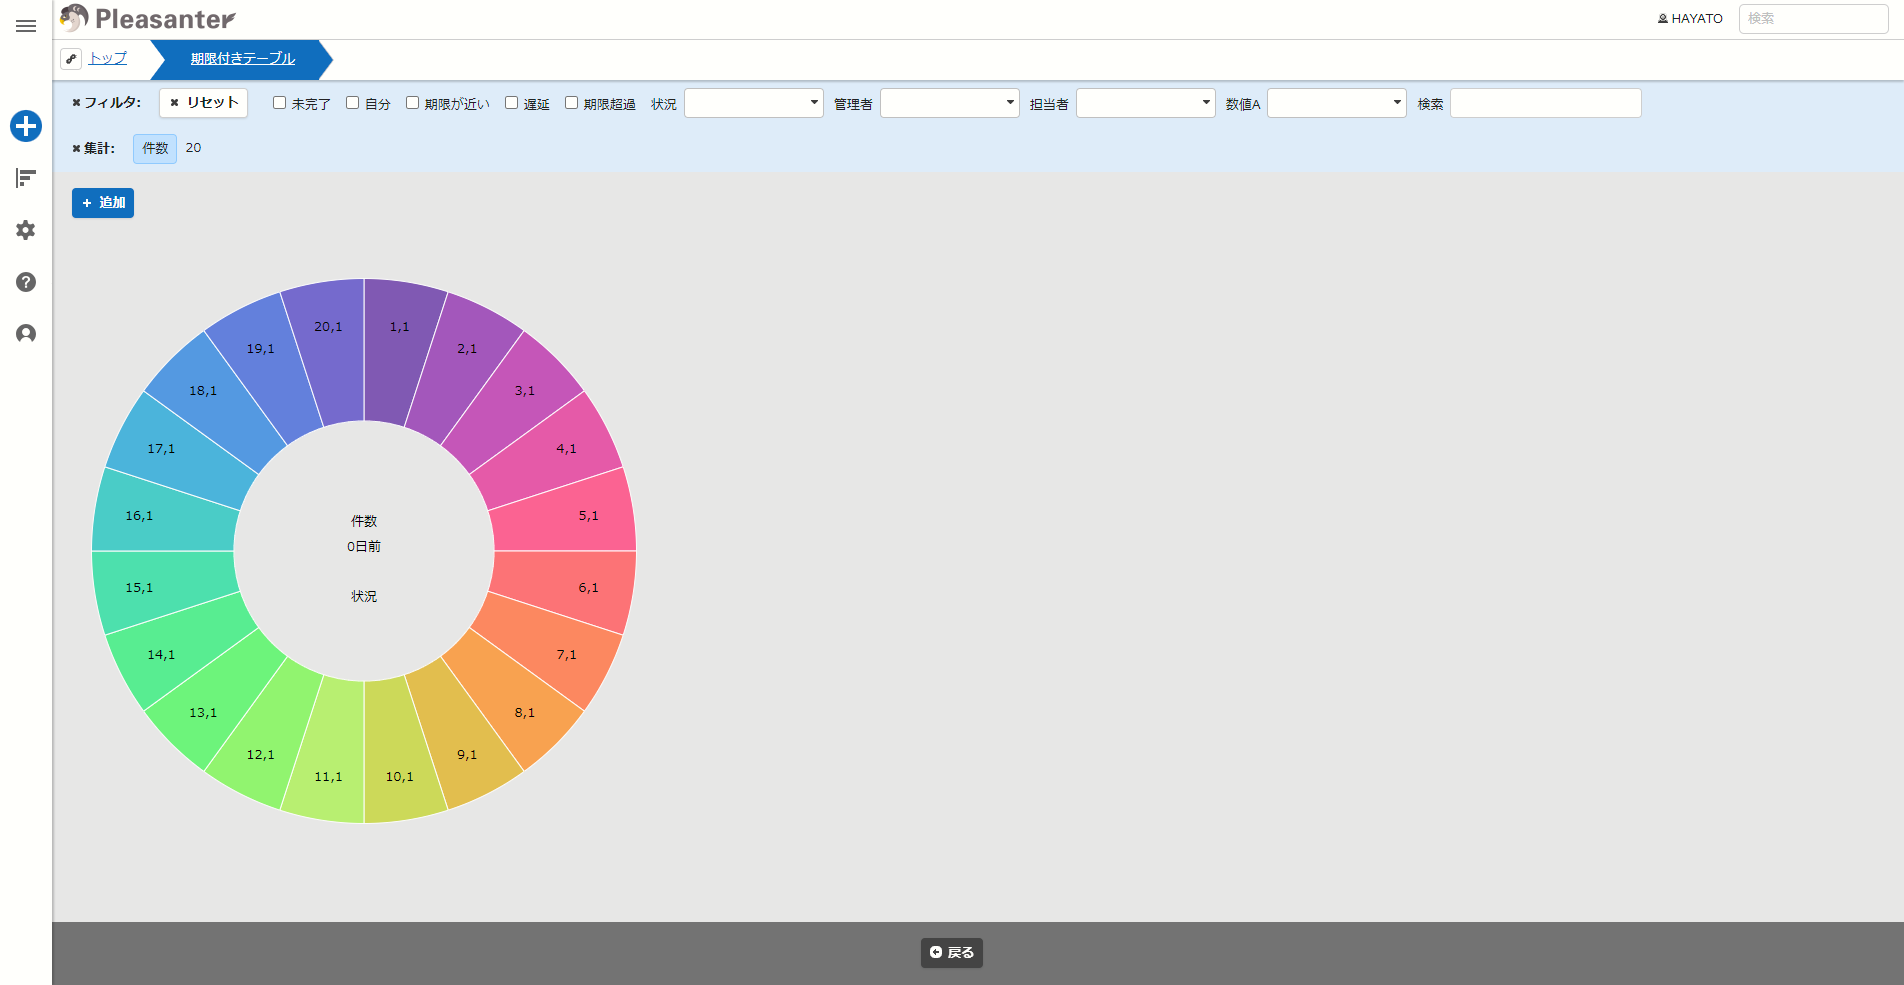Click the リセット filter button
Viewport: 1904px width, 985px height.
click(204, 103)
